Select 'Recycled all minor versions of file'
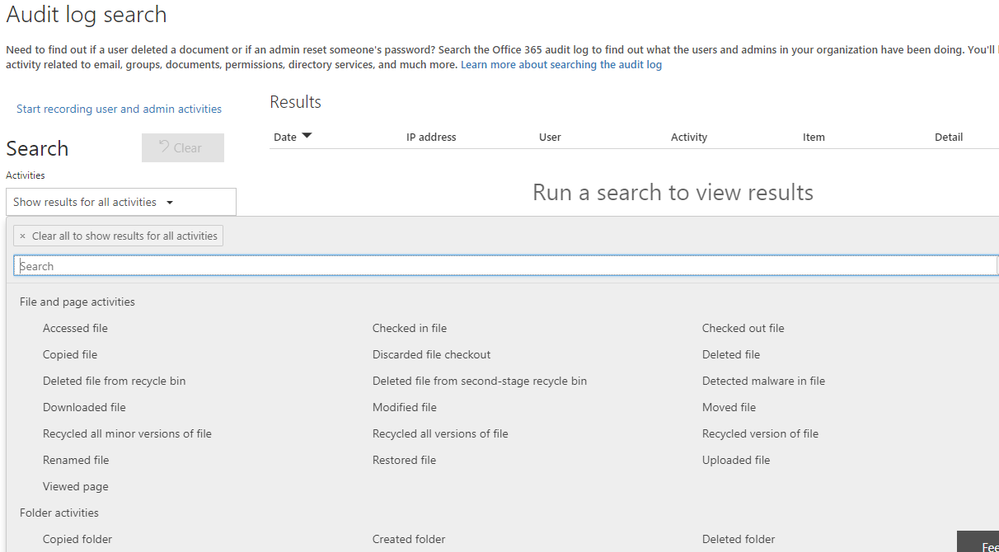This screenshot has width=999, height=552. coord(127,434)
